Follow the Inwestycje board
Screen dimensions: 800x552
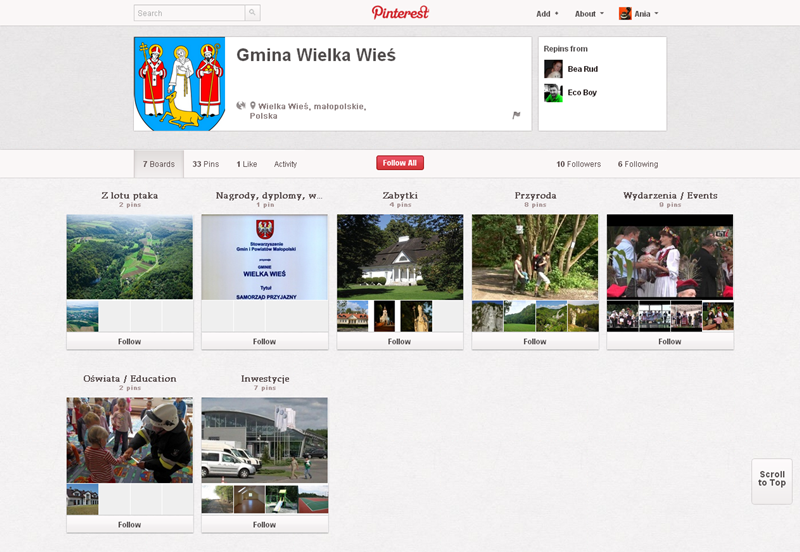(264, 524)
